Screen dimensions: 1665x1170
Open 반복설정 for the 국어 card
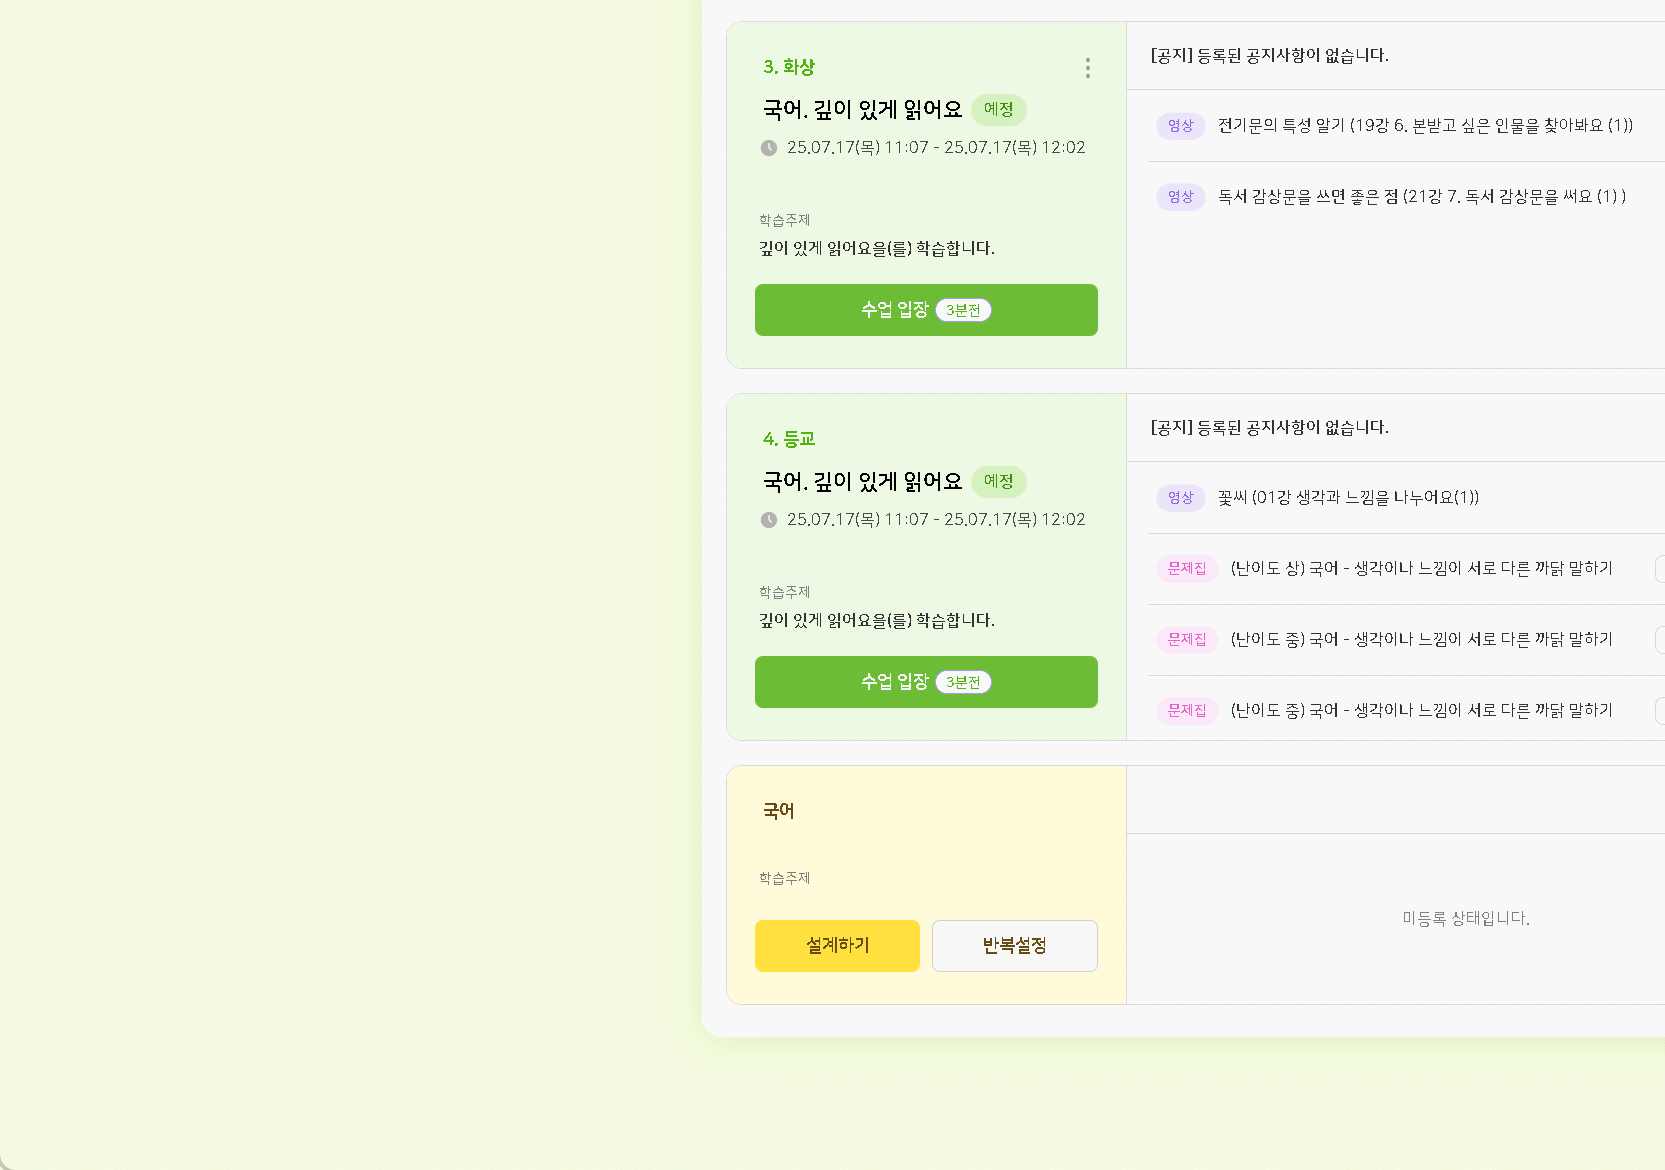(1014, 946)
